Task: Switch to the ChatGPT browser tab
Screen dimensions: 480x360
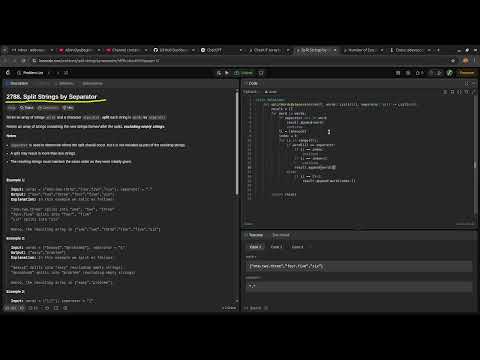Action: [220, 50]
